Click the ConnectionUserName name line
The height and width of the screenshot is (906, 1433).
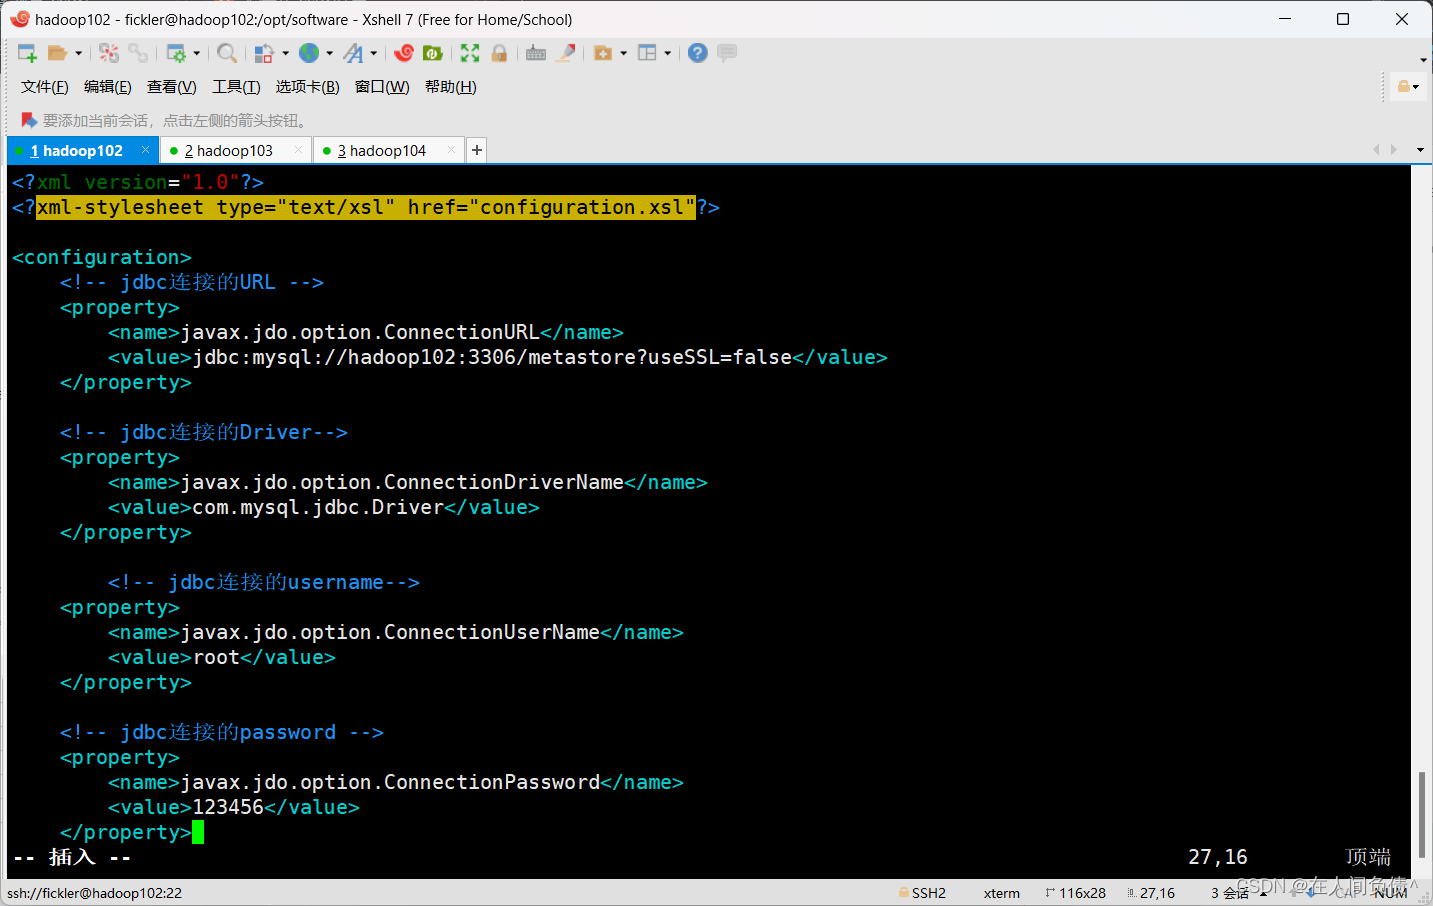396,632
